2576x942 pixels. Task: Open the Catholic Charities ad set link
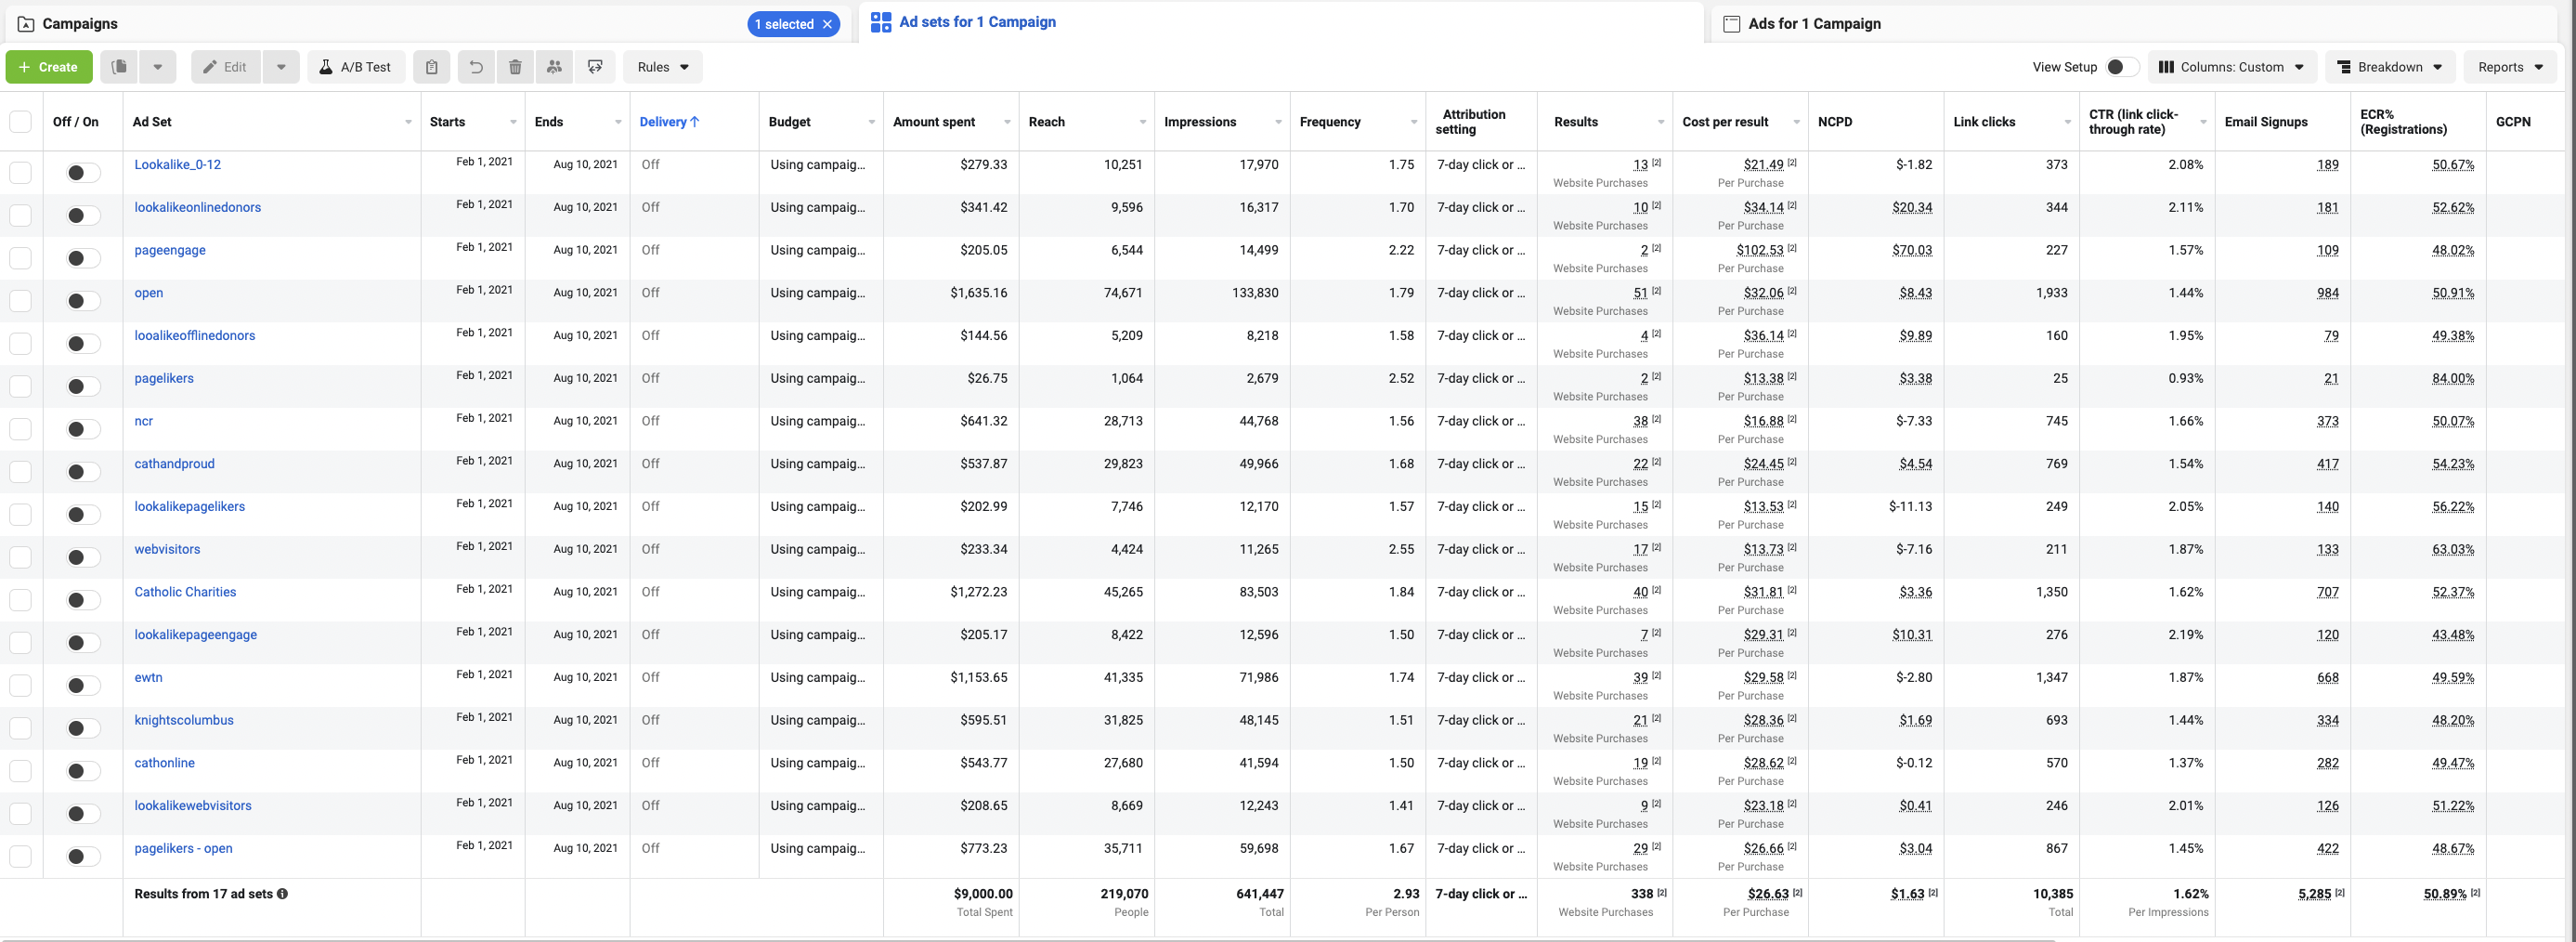pyautogui.click(x=185, y=592)
